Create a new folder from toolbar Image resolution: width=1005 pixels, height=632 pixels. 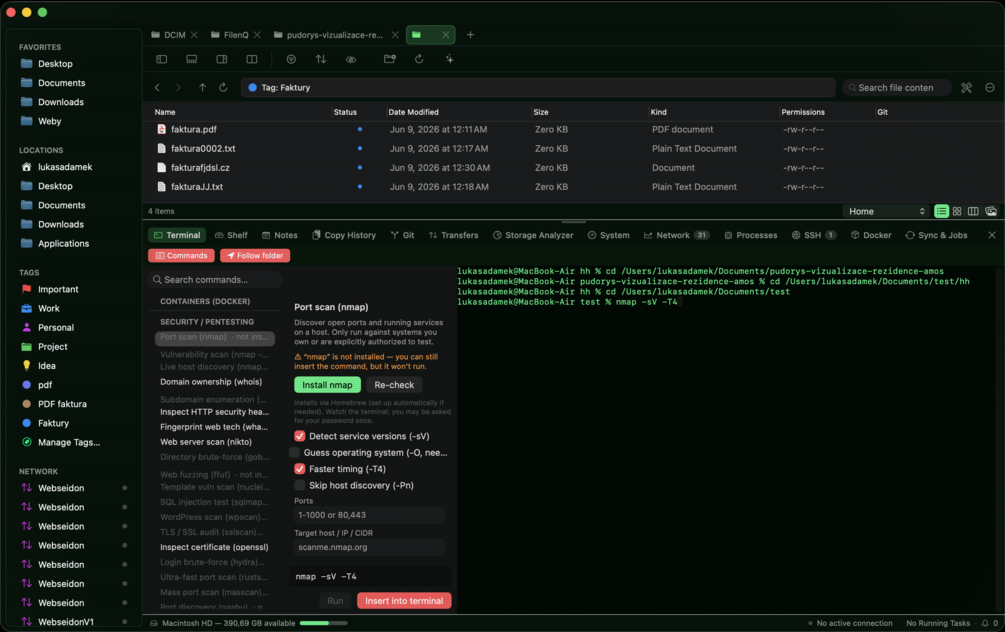(390, 59)
